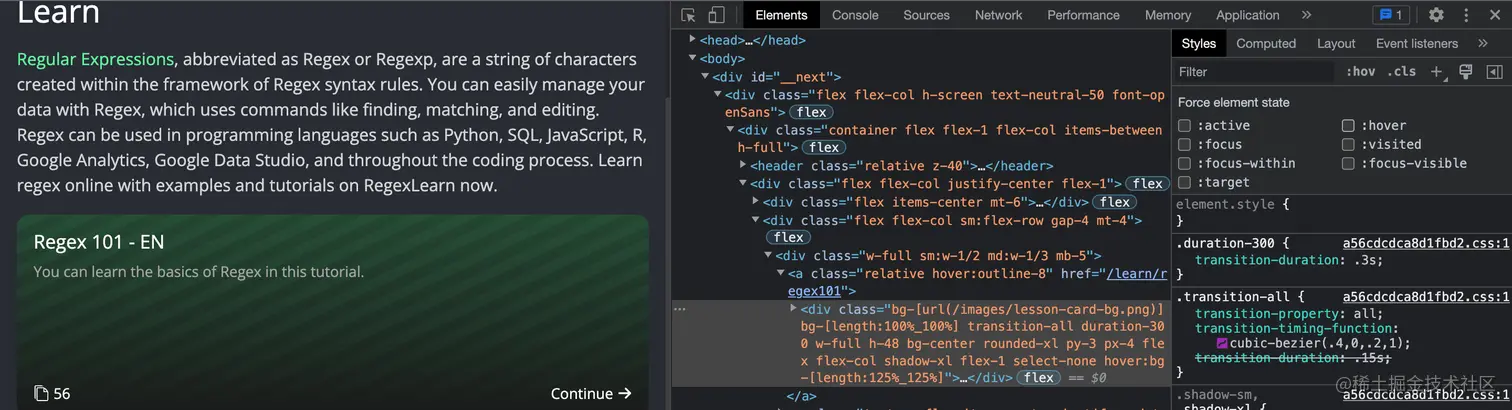
Task: Collapse the anchor relative hover:outline-8 node
Action: [x=781, y=274]
